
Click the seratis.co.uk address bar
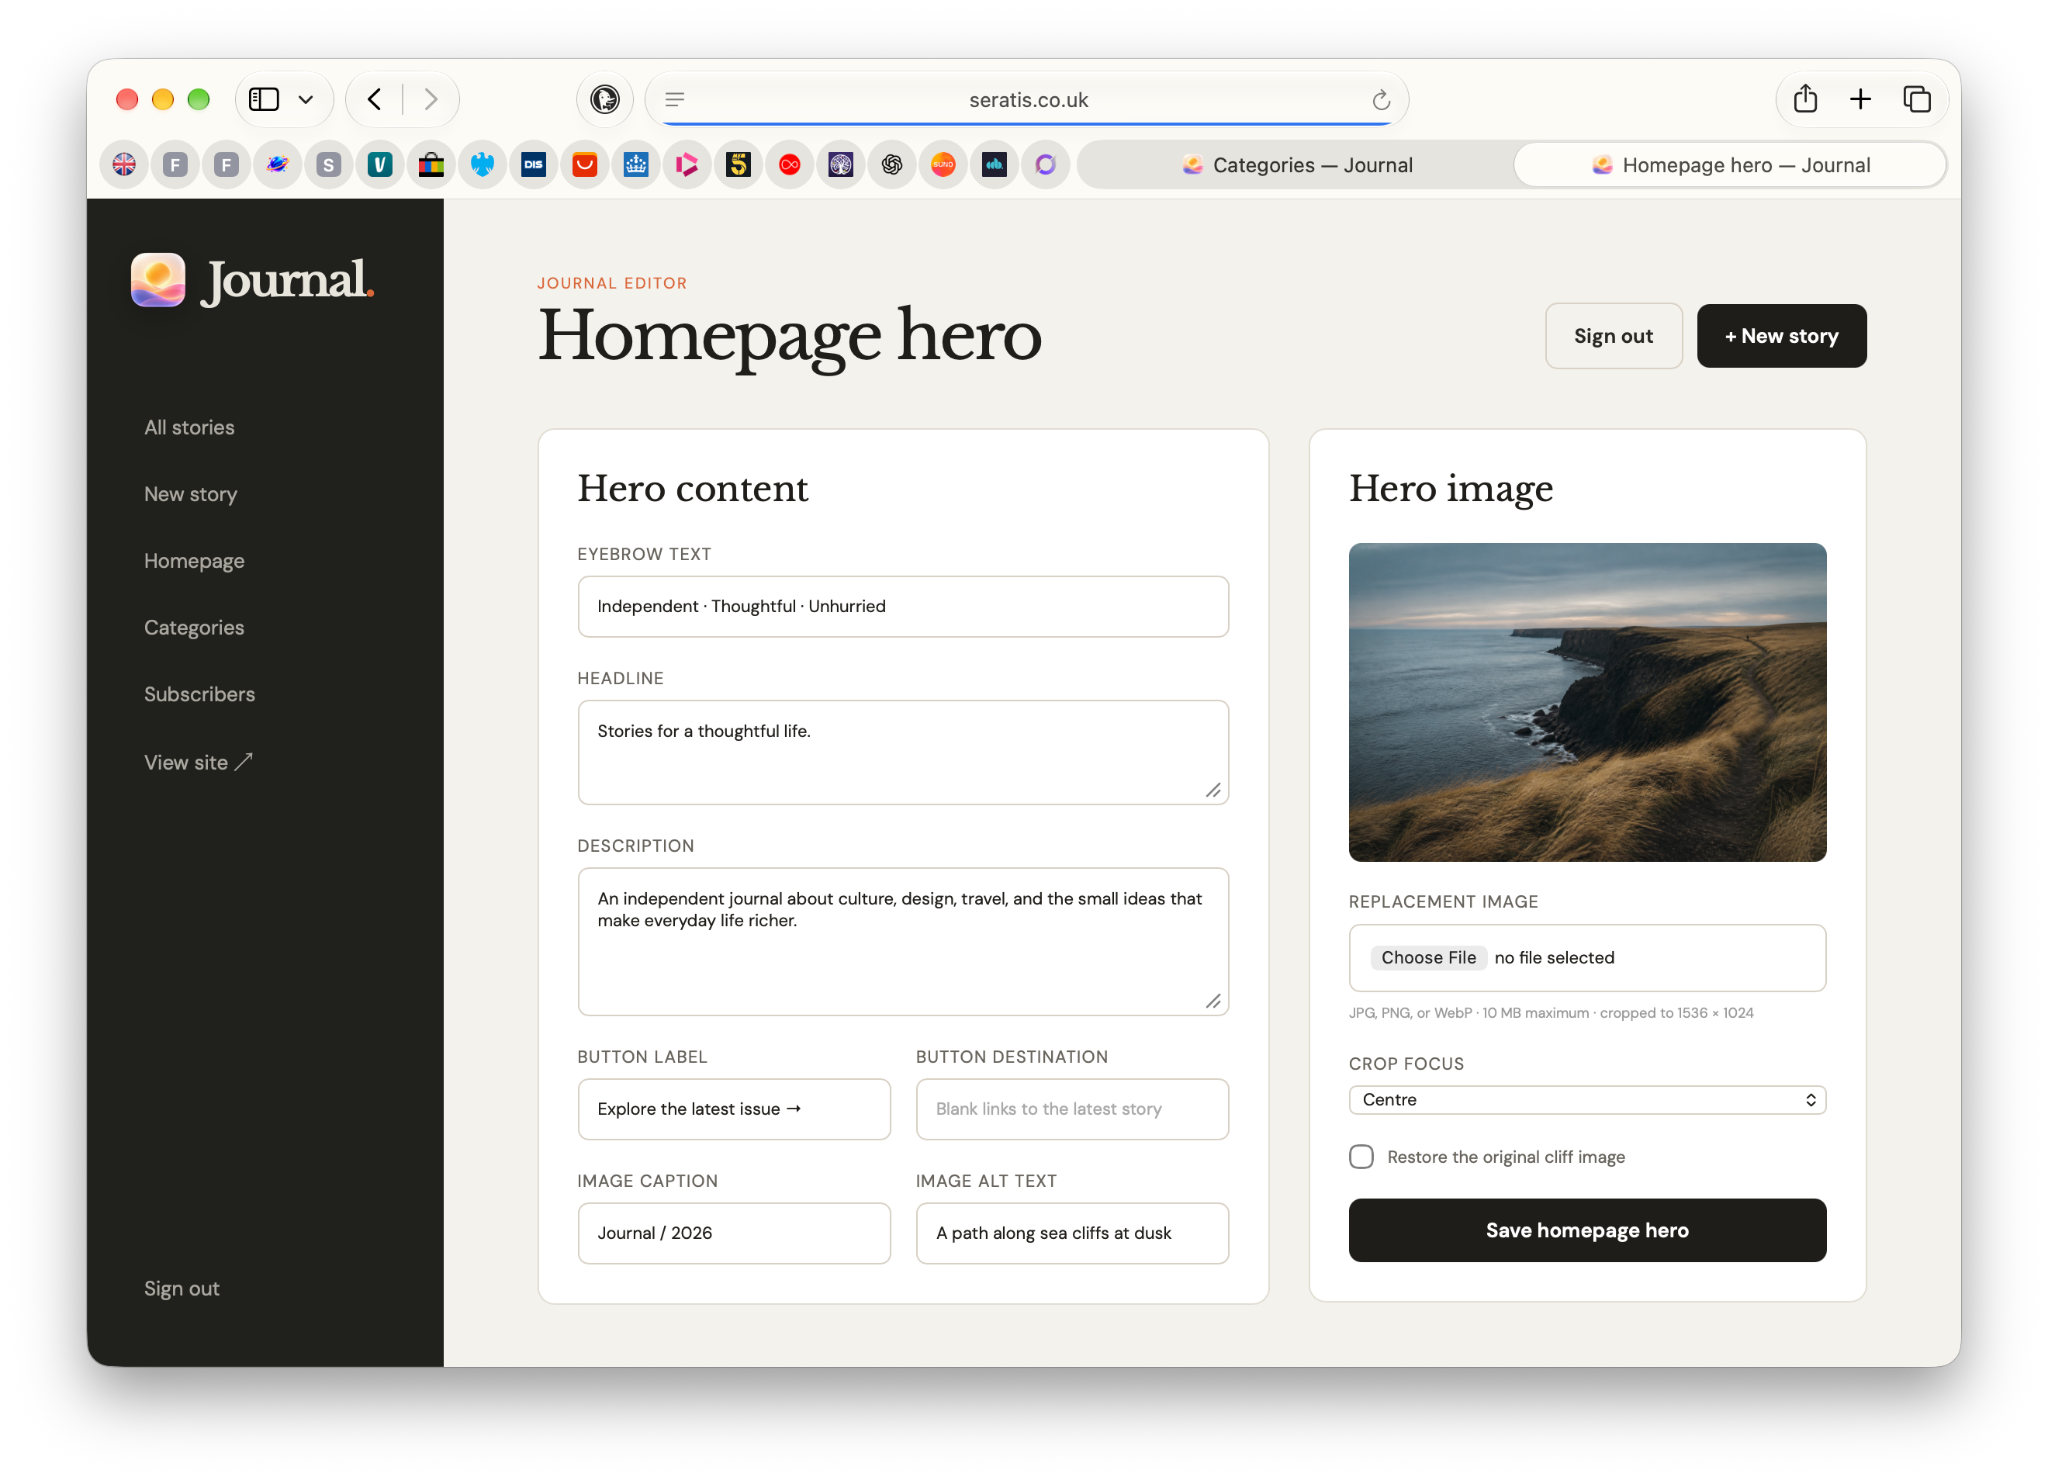pyautogui.click(x=1028, y=100)
